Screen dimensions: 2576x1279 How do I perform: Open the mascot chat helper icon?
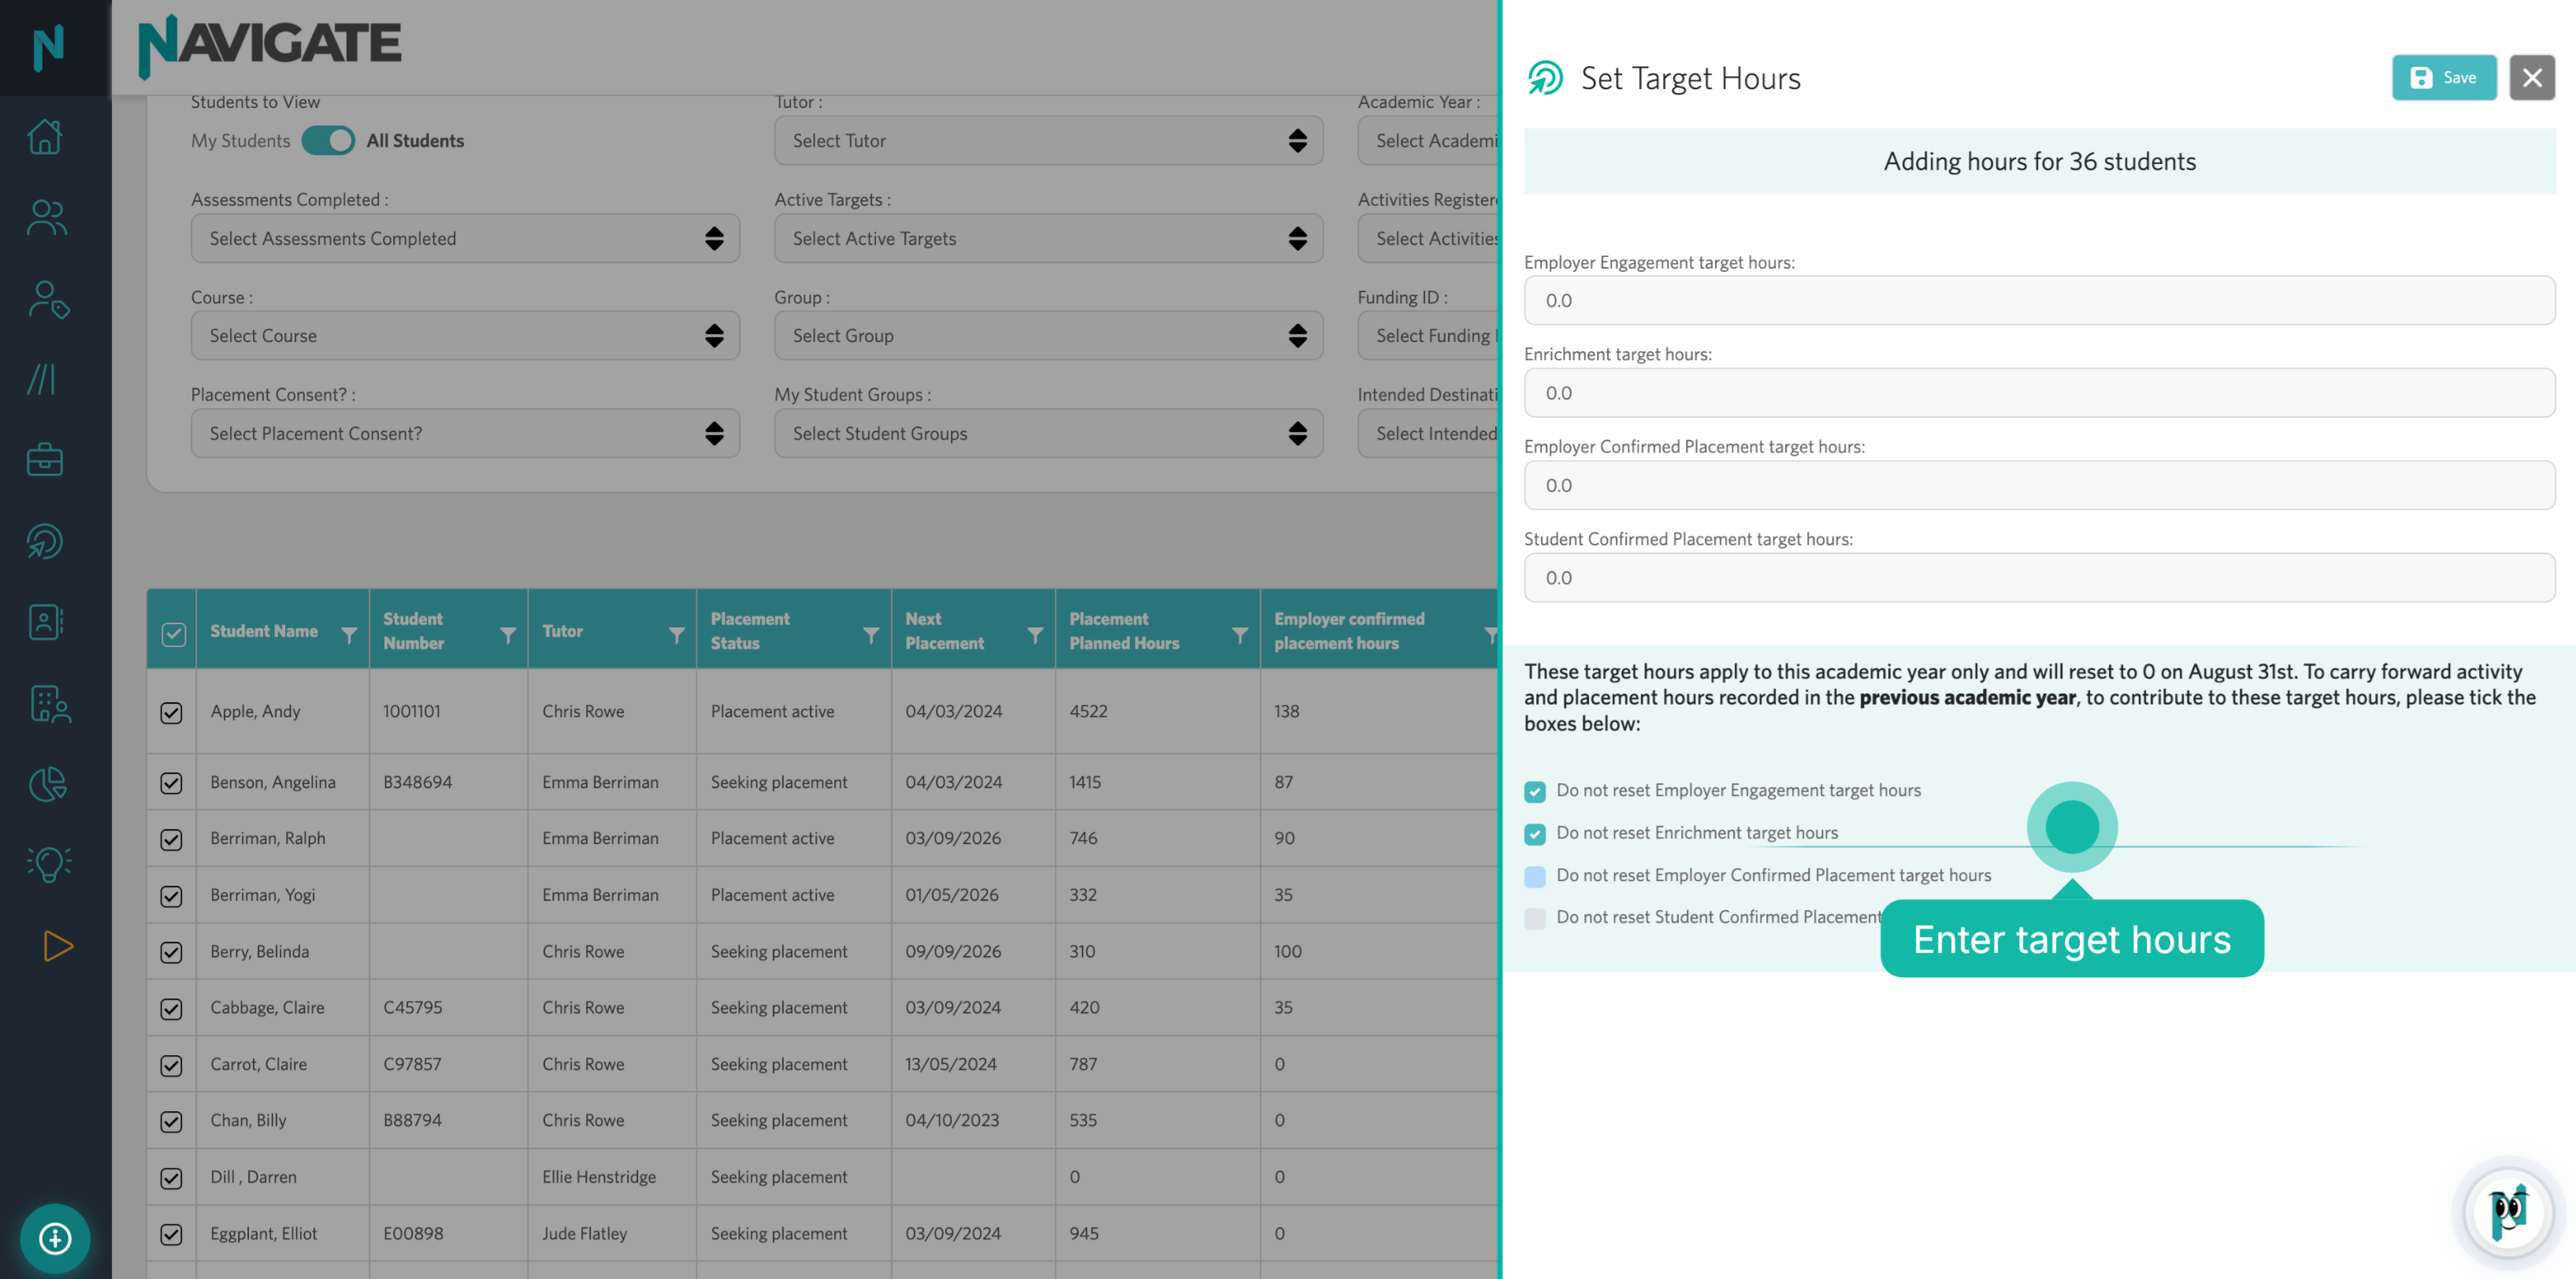2508,1212
